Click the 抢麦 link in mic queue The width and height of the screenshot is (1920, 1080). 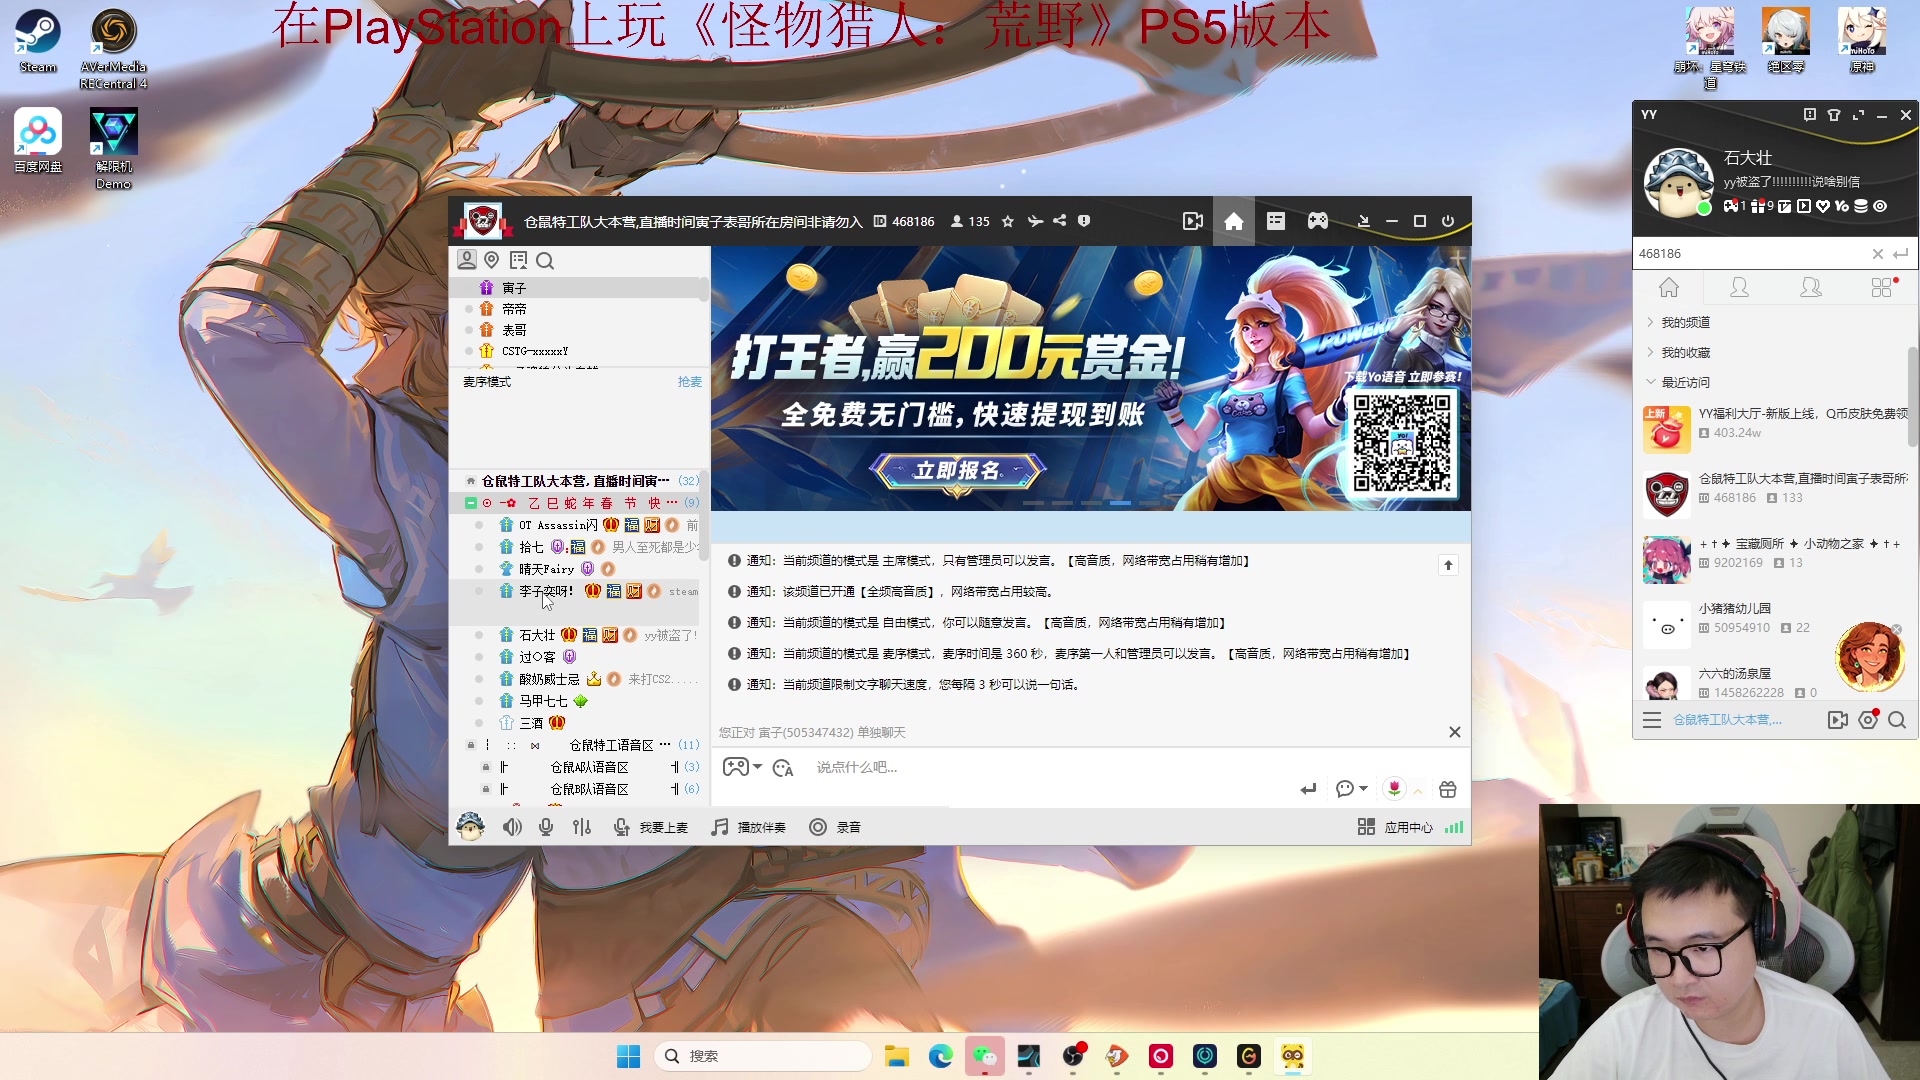(690, 382)
